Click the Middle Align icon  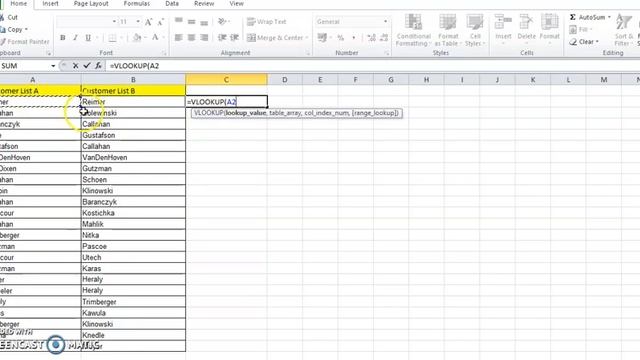coord(191,21)
